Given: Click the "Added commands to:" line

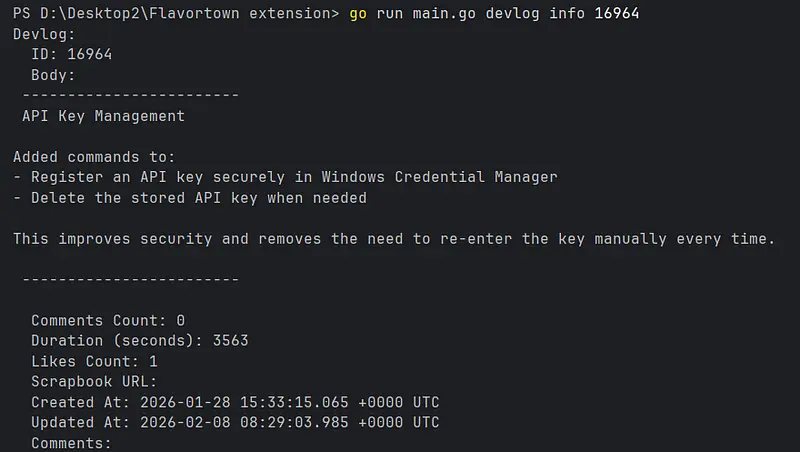Looking at the screenshot, I should tap(94, 157).
